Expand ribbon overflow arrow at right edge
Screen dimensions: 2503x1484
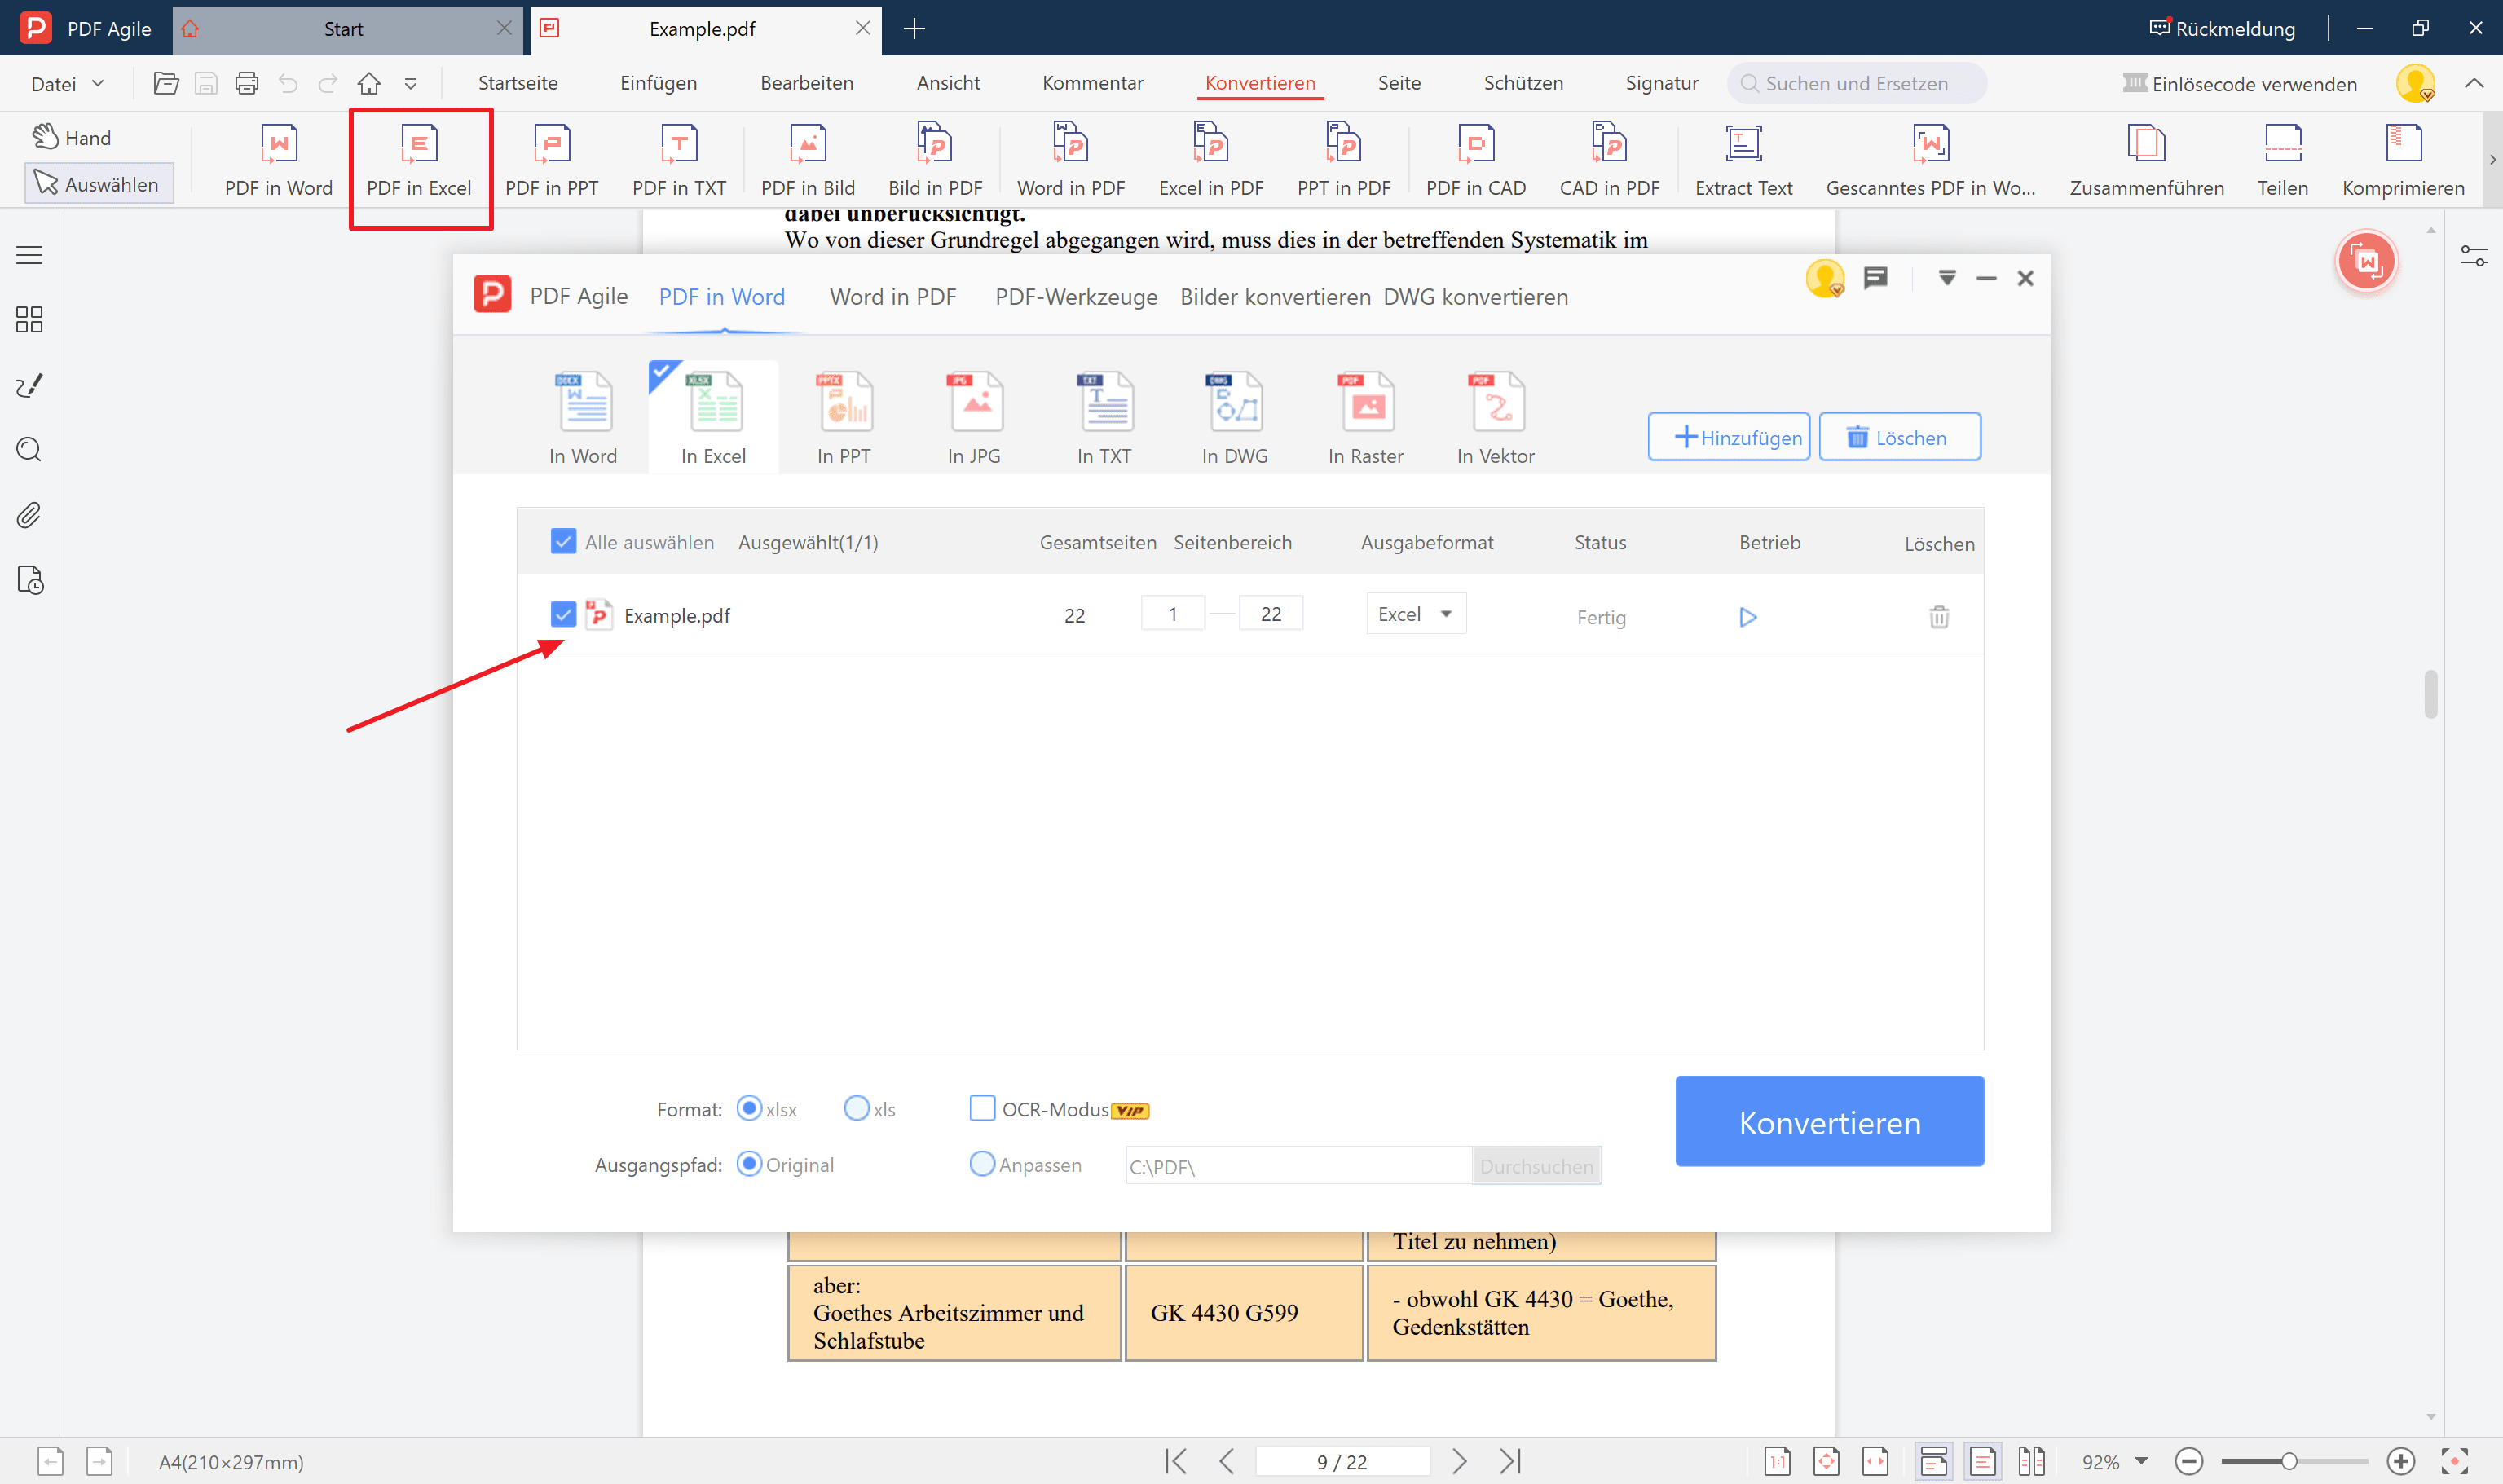coord(2492,160)
